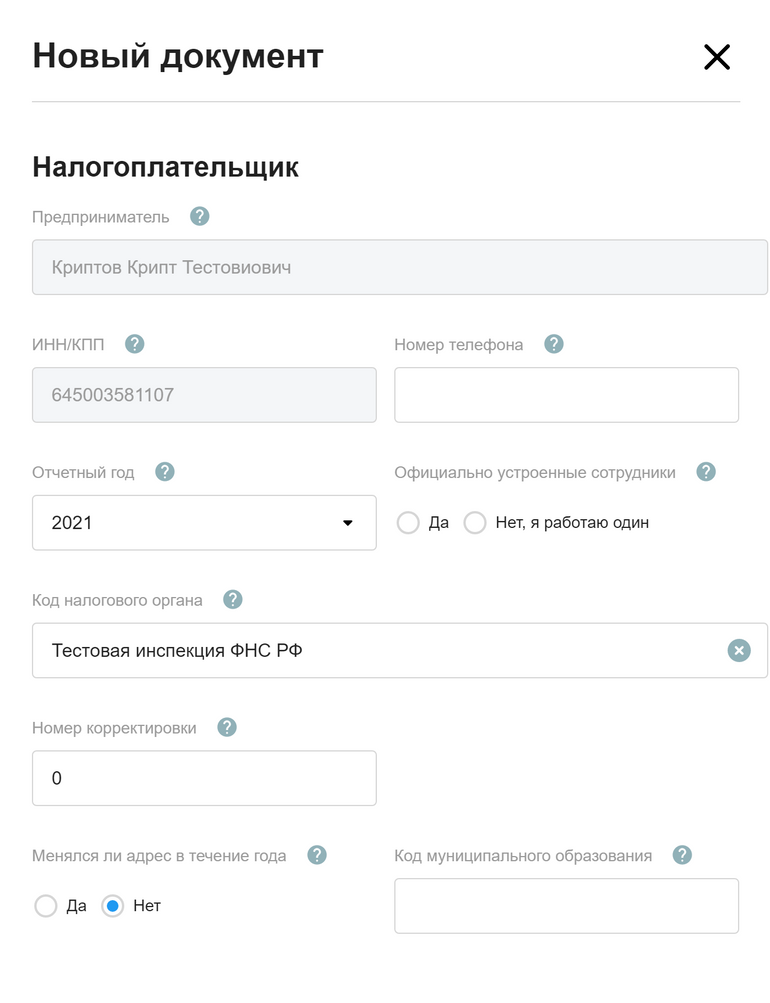This screenshot has height=1003, width=770.
Task: Focus the Код муниципального образования input
Action: point(567,906)
